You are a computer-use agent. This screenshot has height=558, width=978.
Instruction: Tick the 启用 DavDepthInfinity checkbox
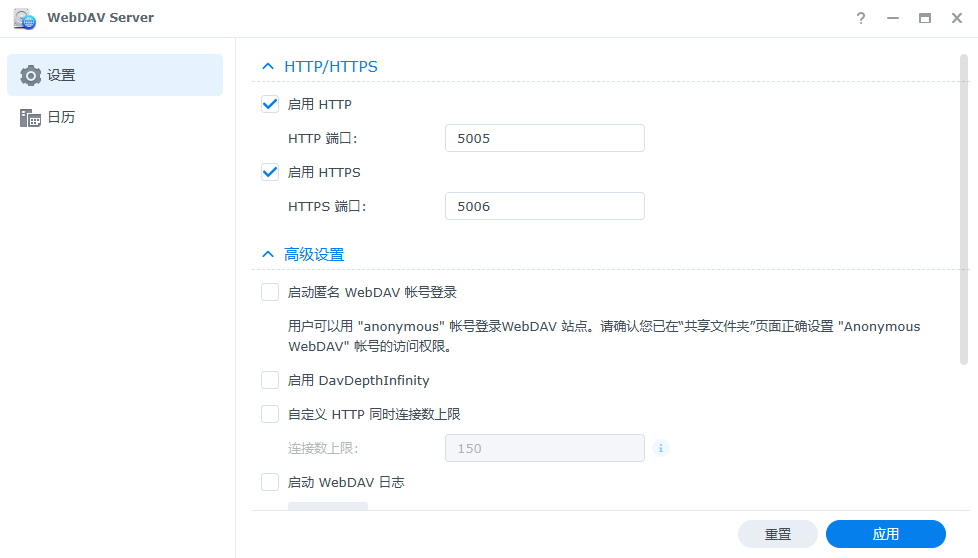point(270,380)
